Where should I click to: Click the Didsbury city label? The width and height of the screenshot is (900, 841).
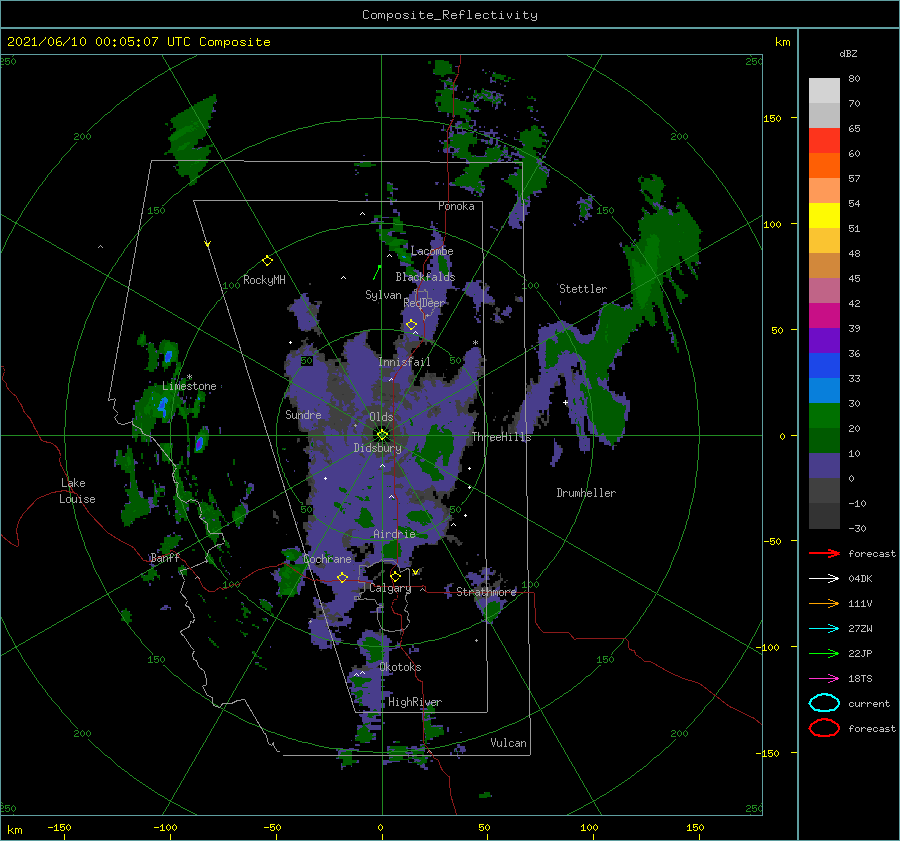[x=377, y=448]
